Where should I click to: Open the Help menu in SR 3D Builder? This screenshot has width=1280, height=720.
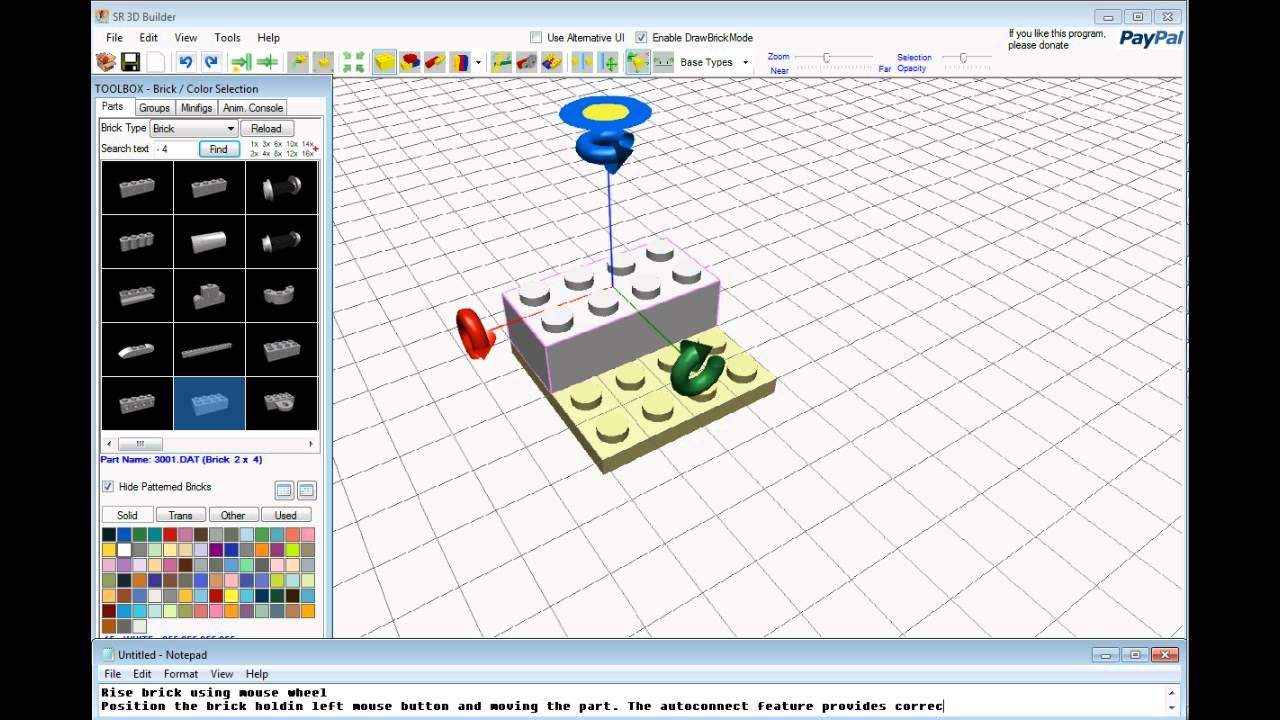[x=268, y=37]
